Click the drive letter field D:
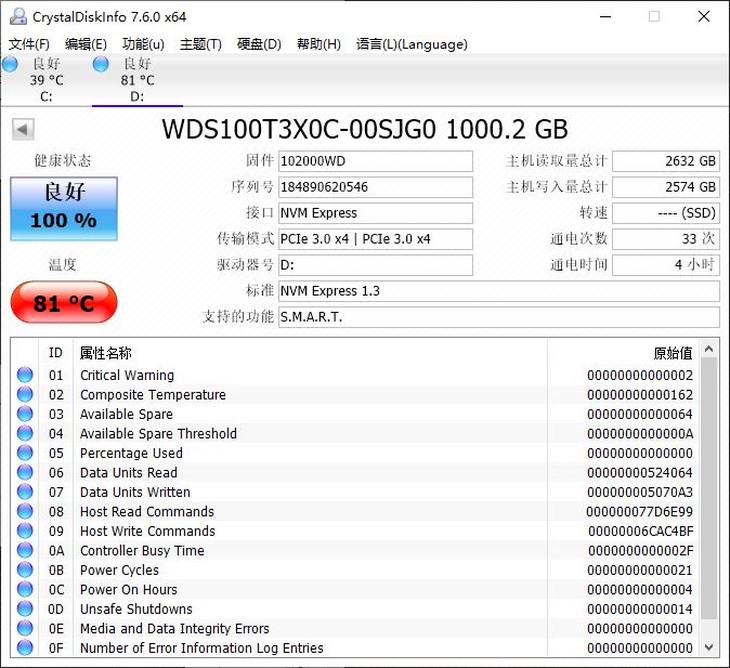 click(x=375, y=265)
